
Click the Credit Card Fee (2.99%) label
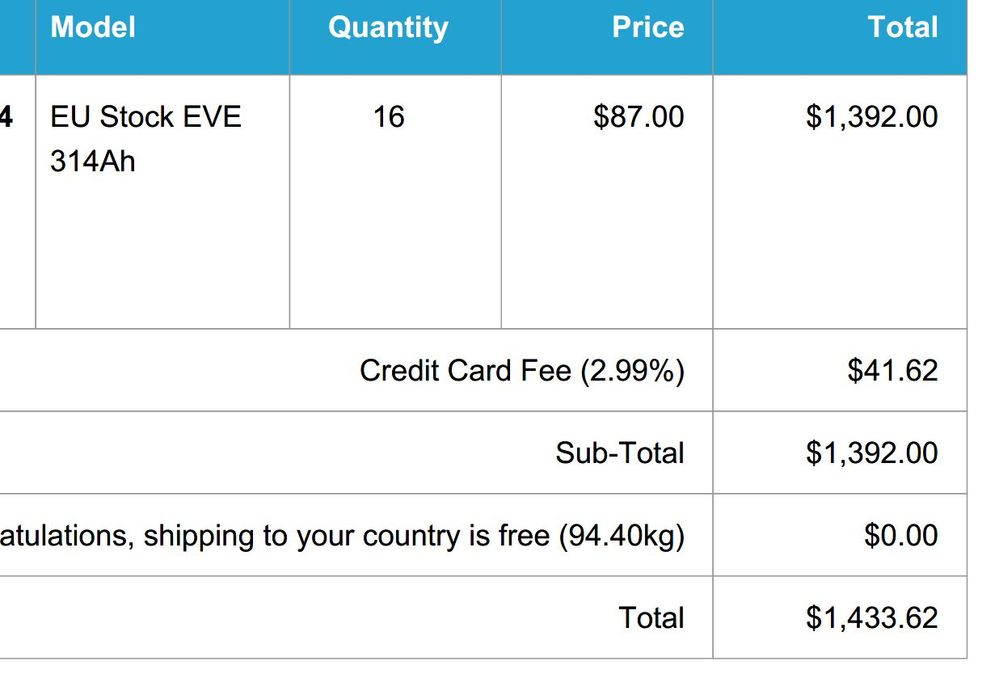click(x=522, y=371)
